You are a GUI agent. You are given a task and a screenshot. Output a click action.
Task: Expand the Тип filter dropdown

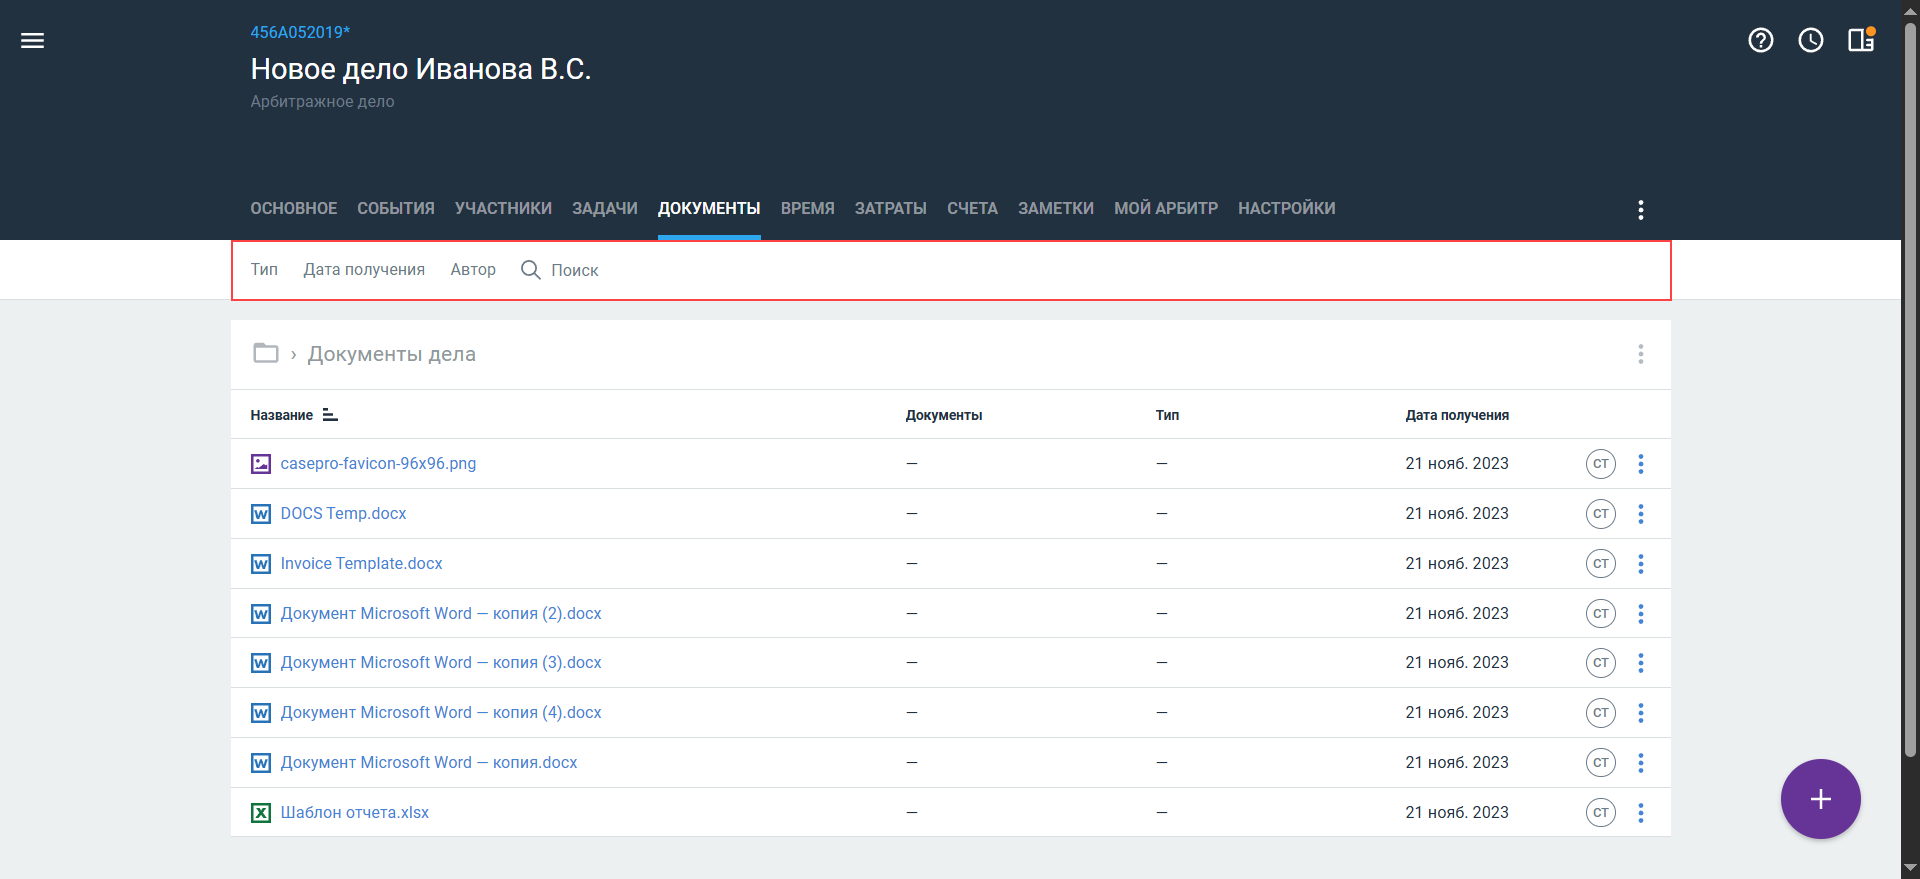264,270
